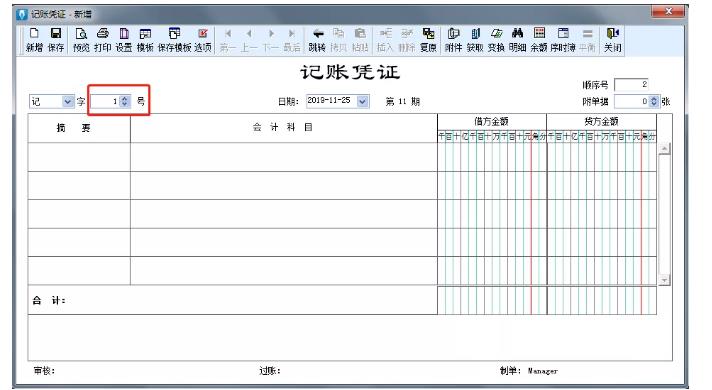Click the 打印 (Print) icon
This screenshot has height=390, width=712.
pyautogui.click(x=103, y=39)
